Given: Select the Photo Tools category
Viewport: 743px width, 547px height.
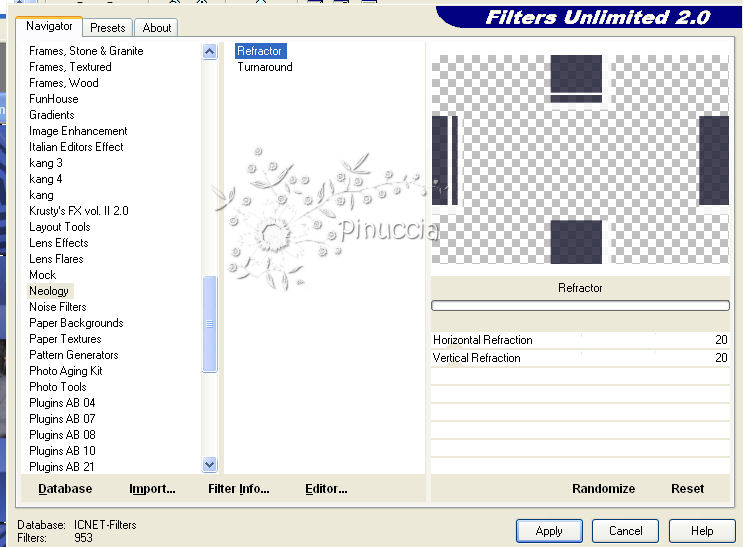Looking at the screenshot, I should coord(58,387).
